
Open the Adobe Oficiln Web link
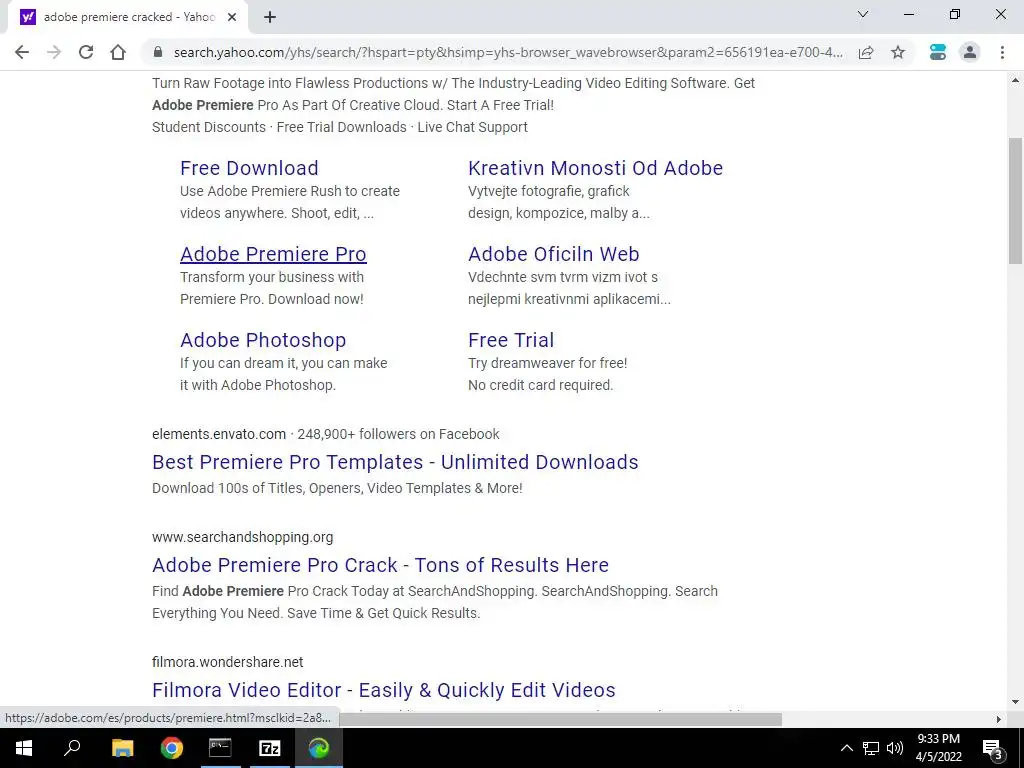click(x=554, y=254)
